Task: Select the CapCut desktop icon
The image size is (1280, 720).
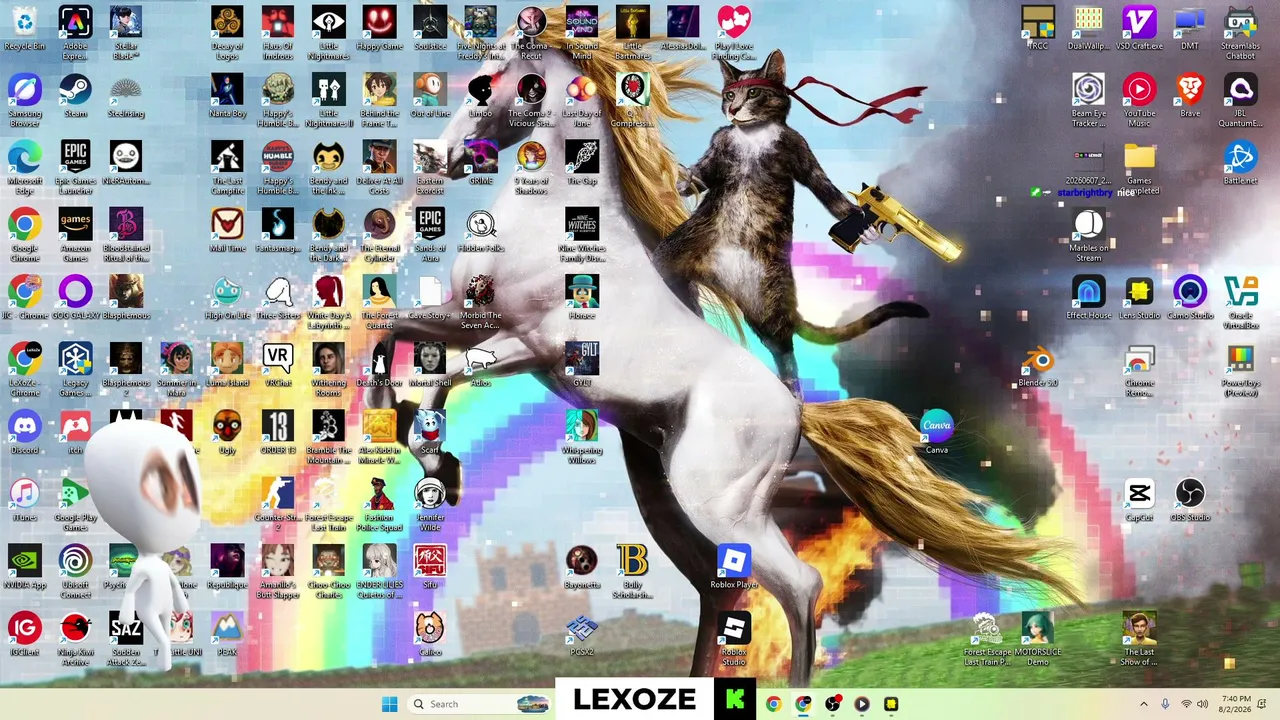Action: coord(1139,499)
